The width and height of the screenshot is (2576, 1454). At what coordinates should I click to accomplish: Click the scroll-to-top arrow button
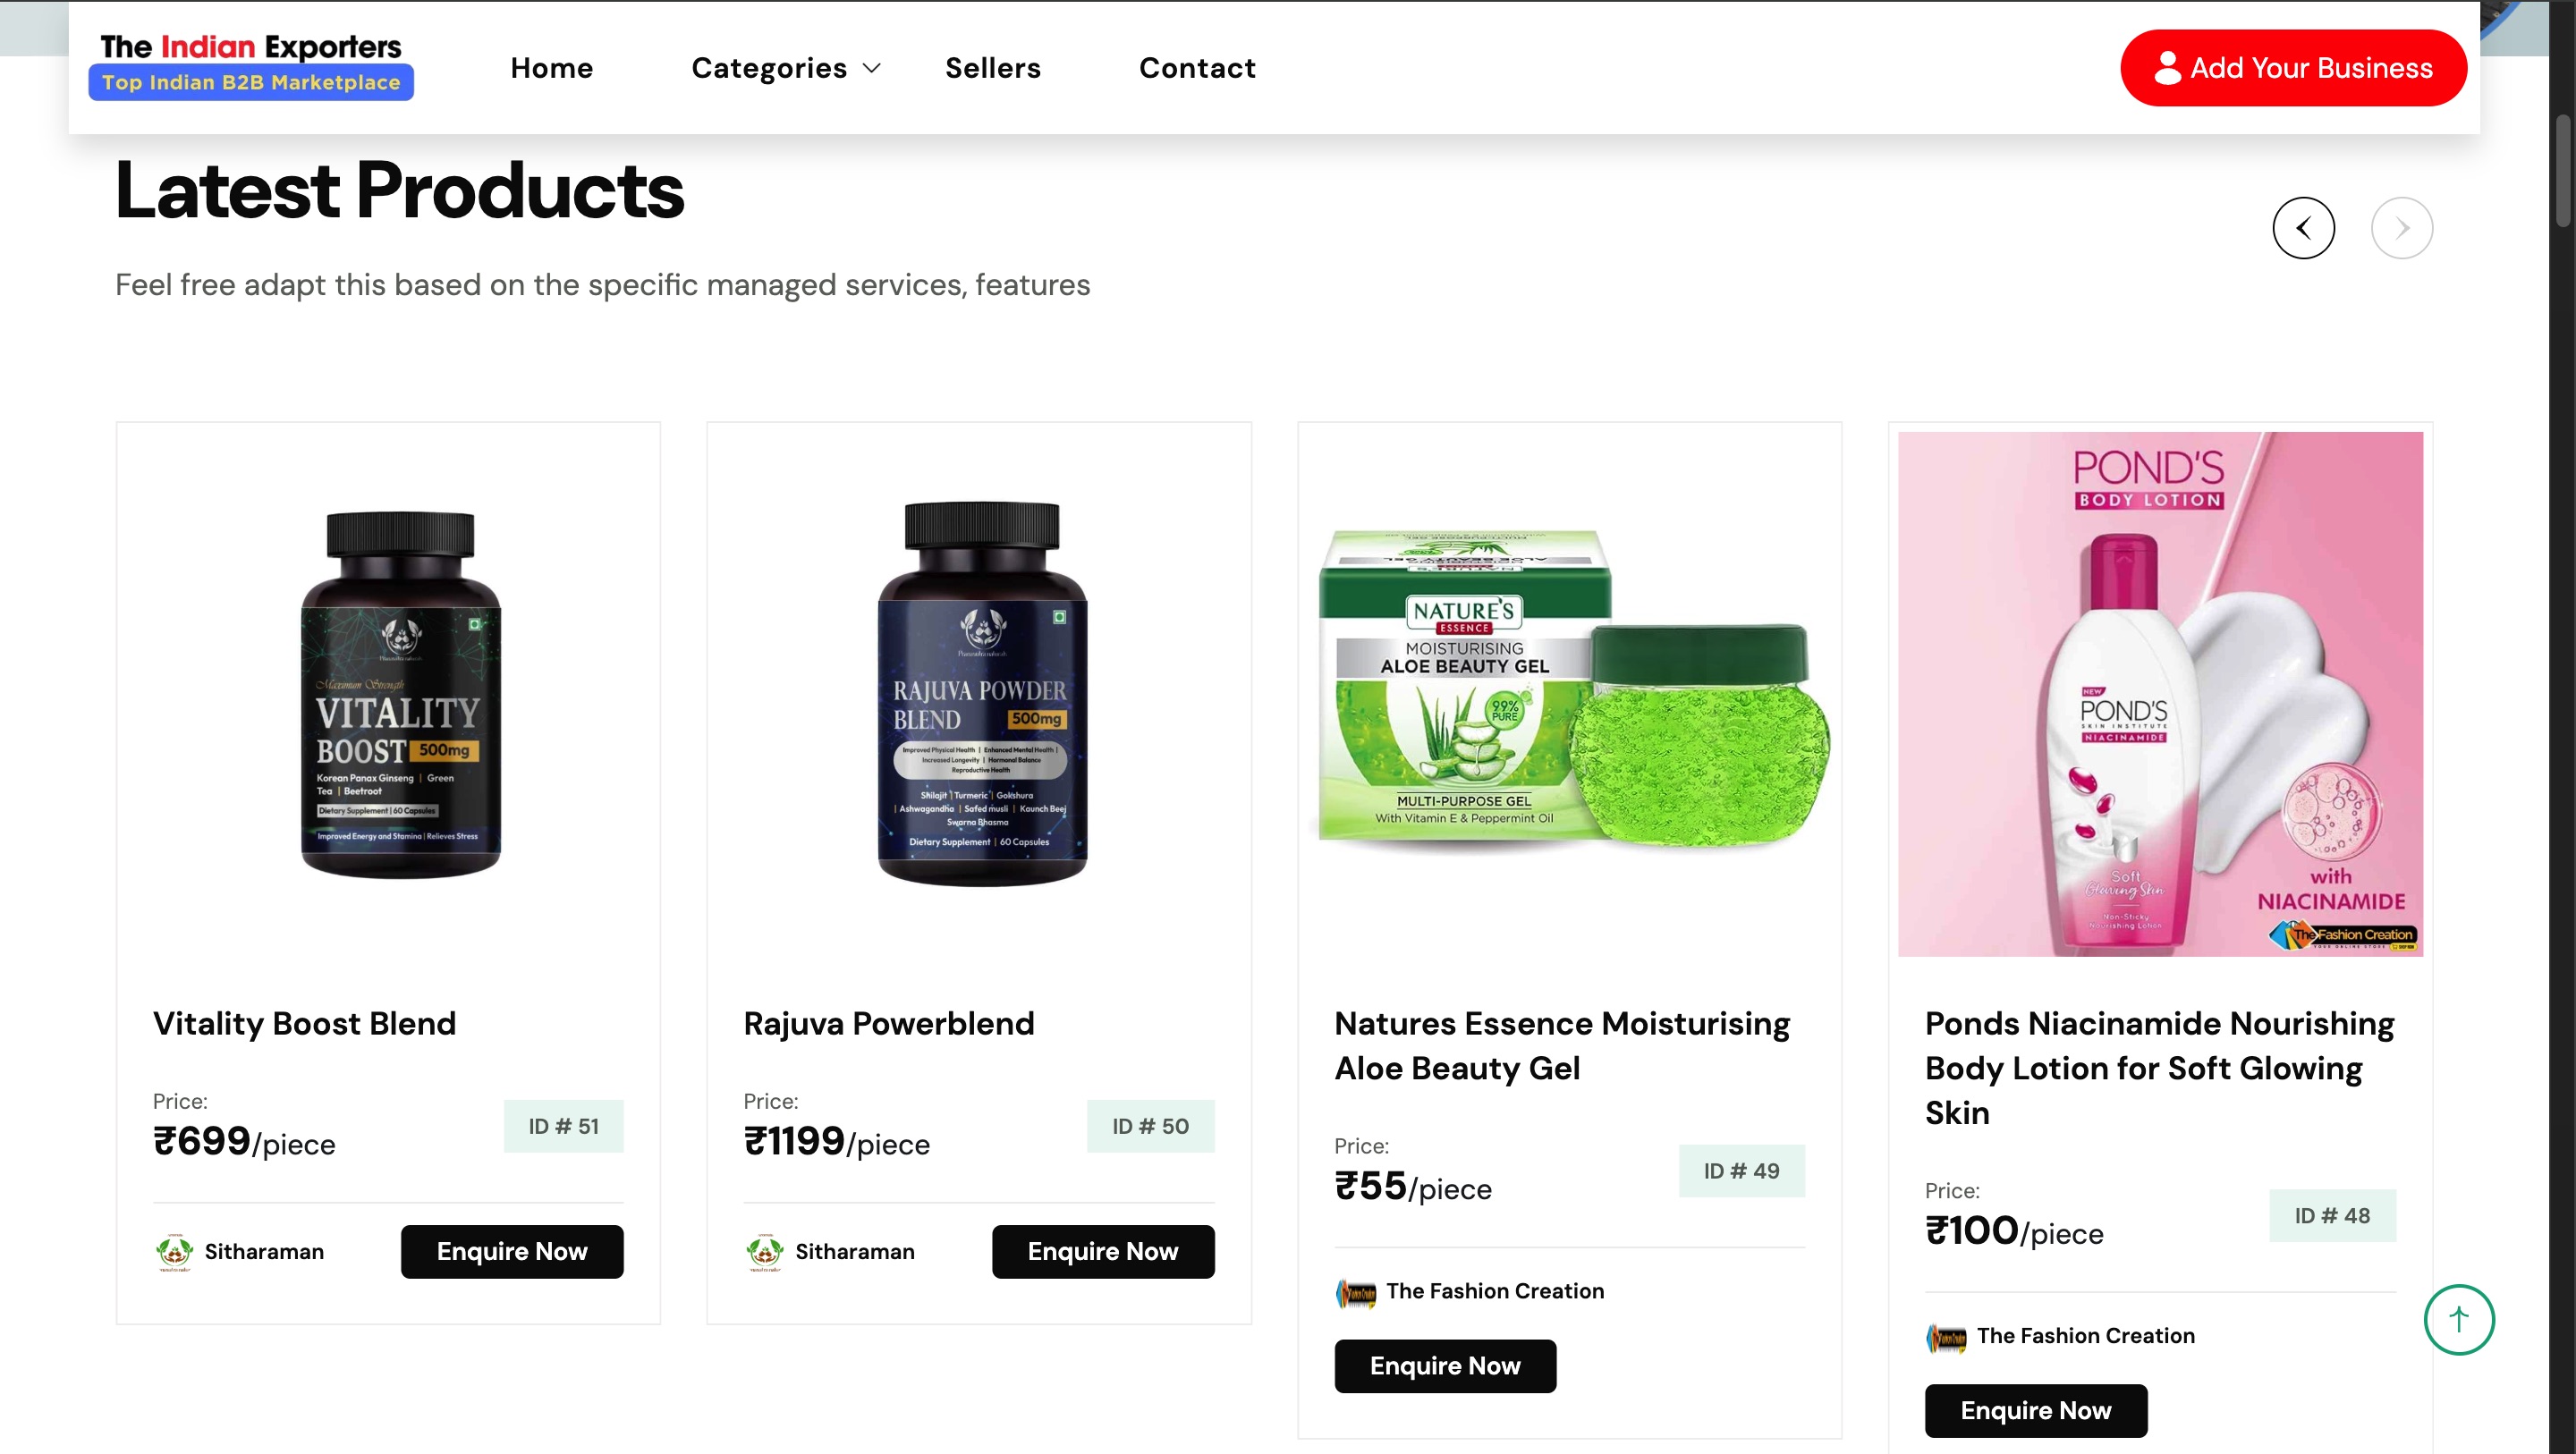click(2458, 1319)
